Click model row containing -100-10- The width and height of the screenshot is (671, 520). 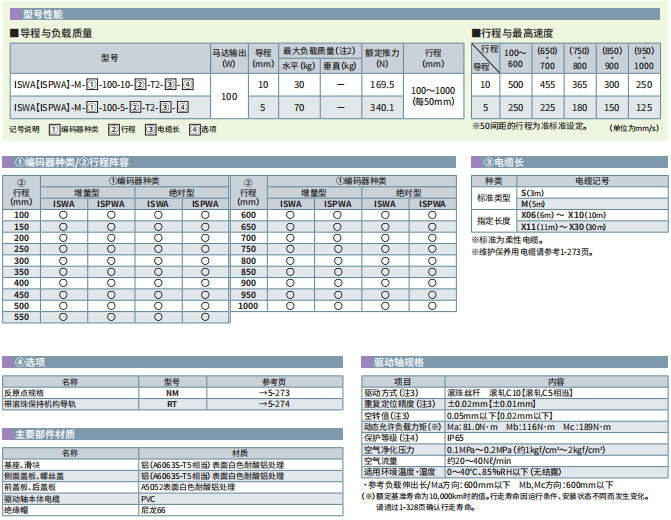pyautogui.click(x=110, y=85)
